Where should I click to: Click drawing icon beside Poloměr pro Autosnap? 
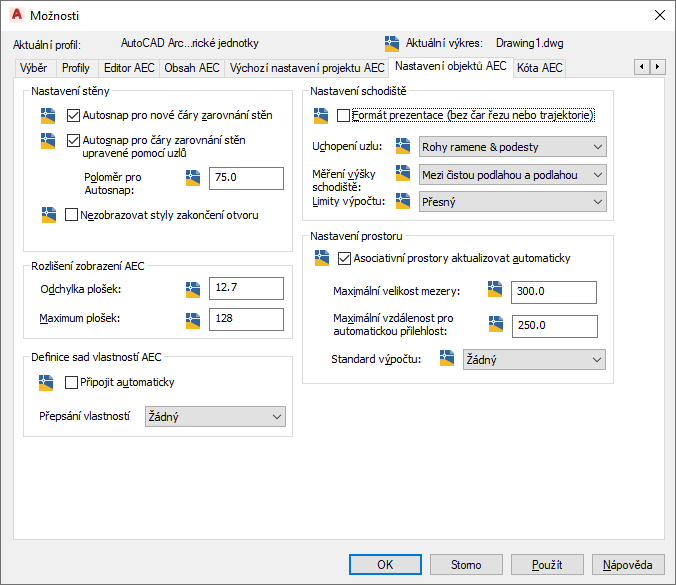[x=193, y=178]
